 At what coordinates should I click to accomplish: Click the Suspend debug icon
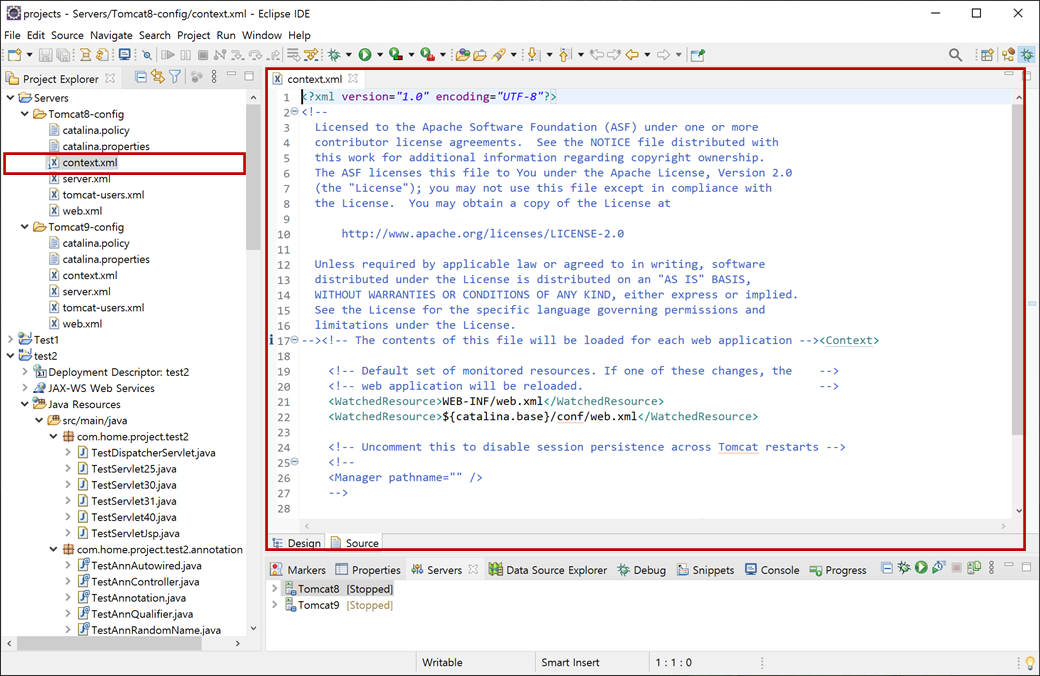(186, 55)
